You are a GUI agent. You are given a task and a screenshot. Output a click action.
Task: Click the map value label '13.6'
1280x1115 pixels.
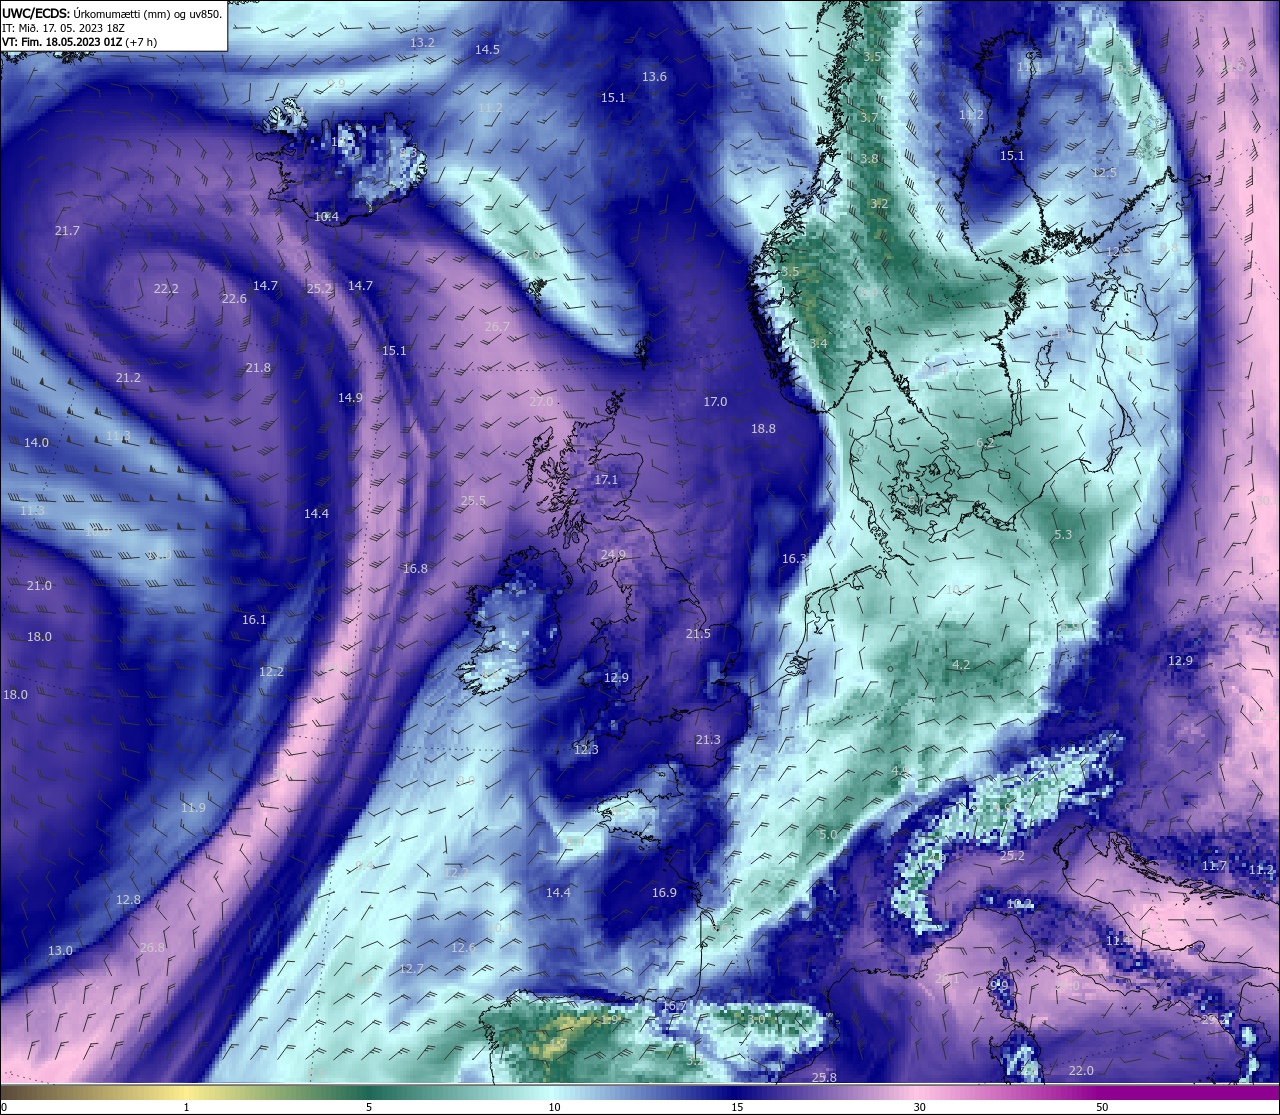pyautogui.click(x=654, y=77)
